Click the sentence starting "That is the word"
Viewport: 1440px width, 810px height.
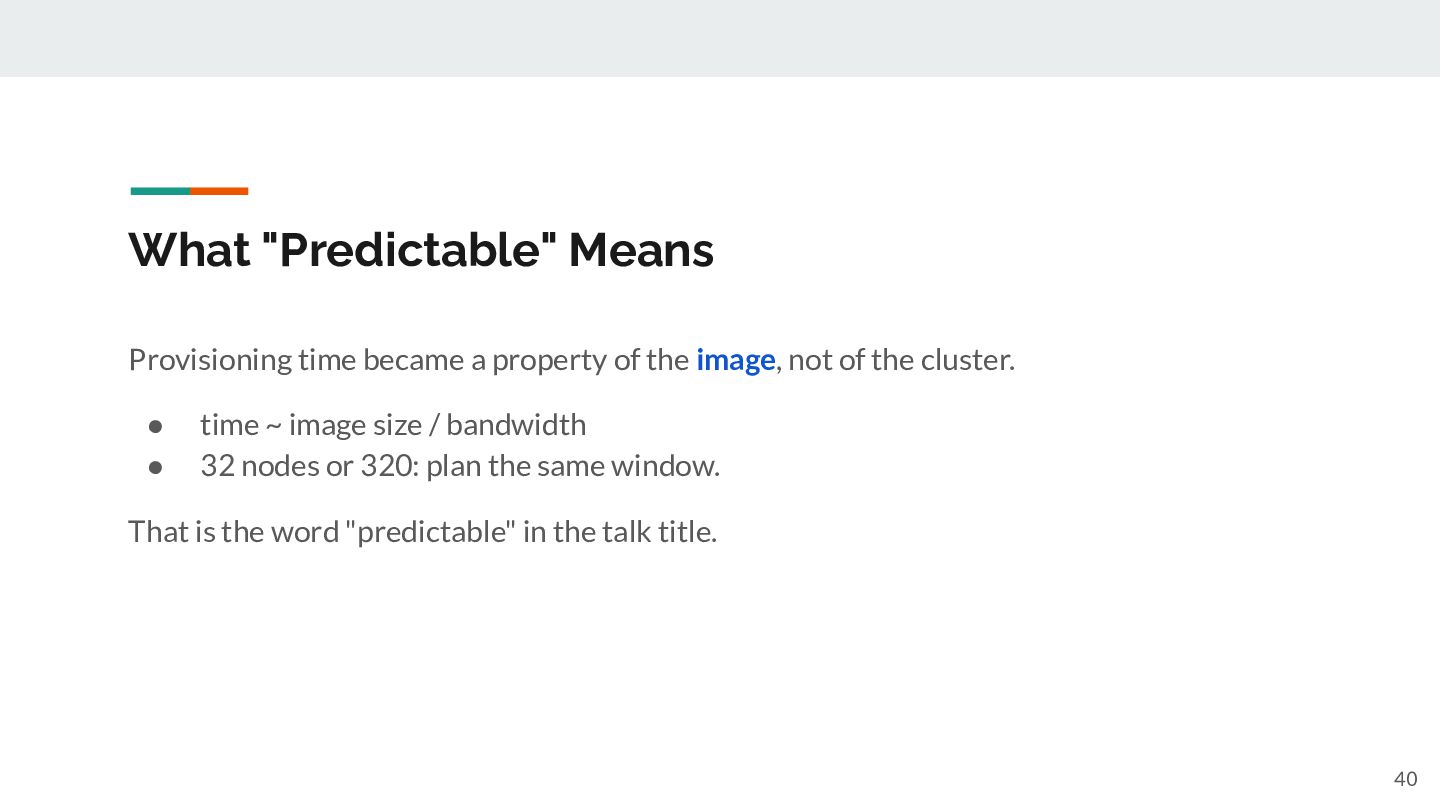(423, 532)
